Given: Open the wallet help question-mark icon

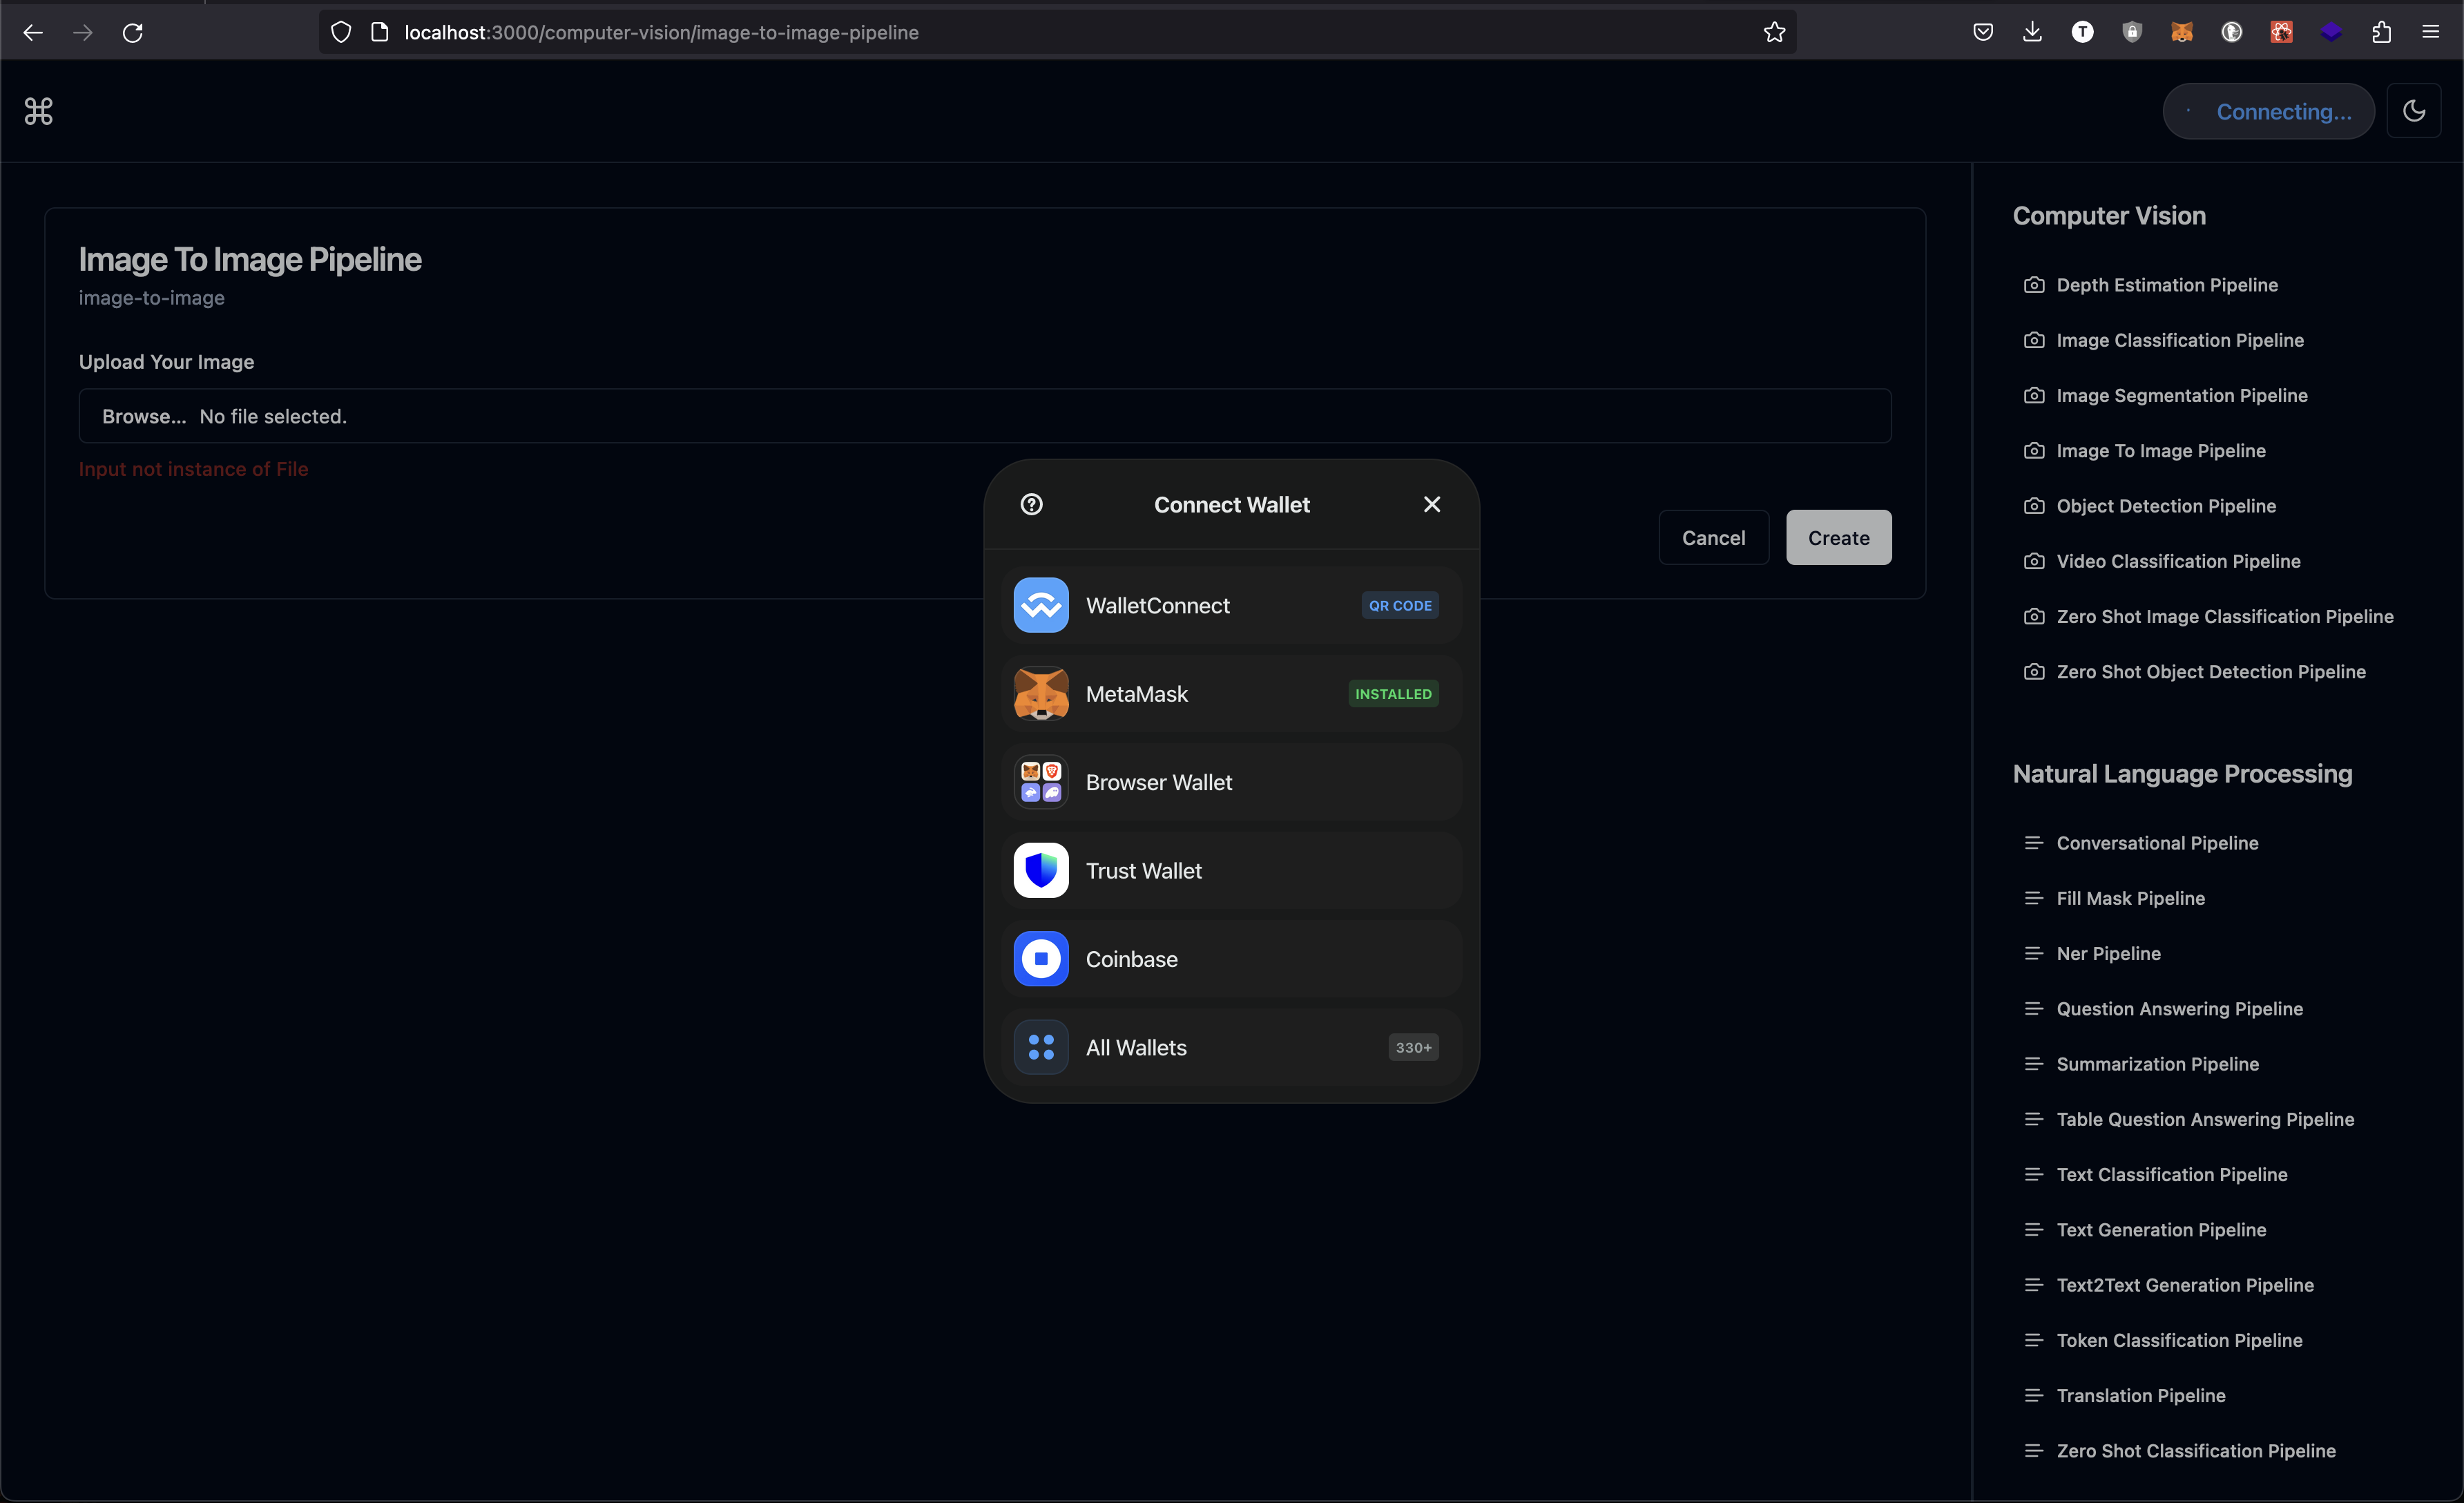Looking at the screenshot, I should (1031, 504).
